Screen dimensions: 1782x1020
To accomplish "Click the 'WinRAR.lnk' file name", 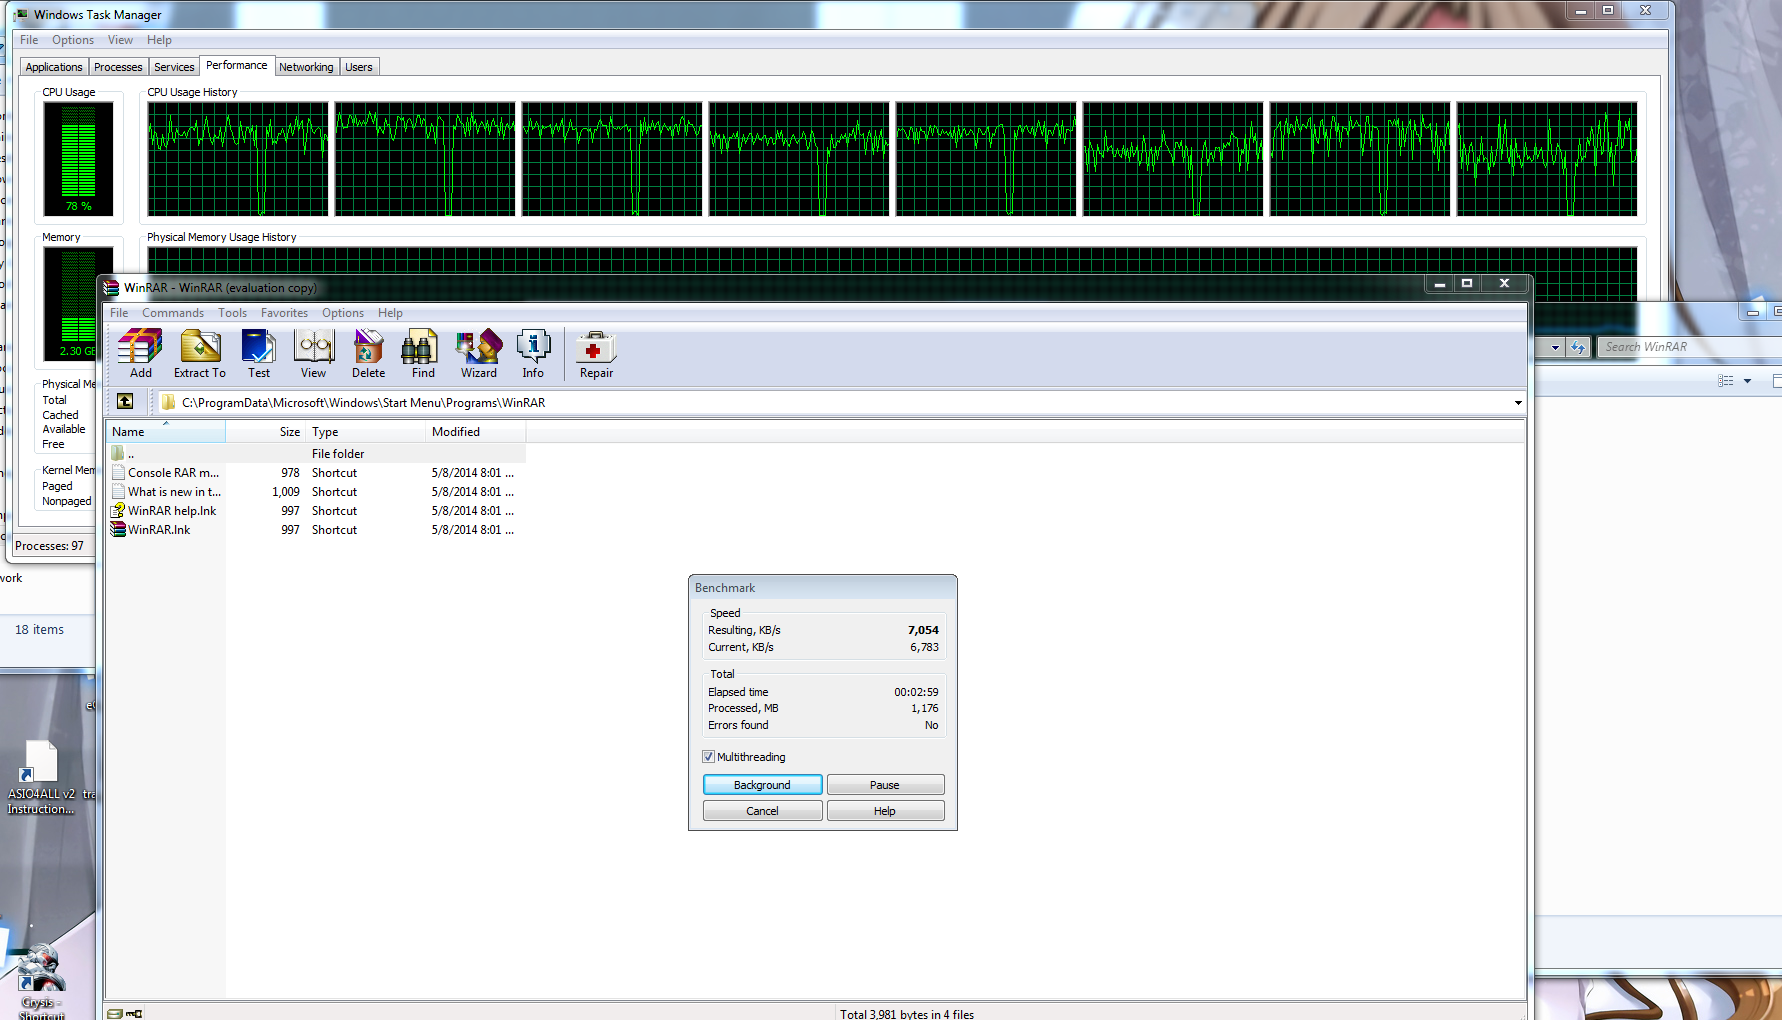I will click(159, 530).
